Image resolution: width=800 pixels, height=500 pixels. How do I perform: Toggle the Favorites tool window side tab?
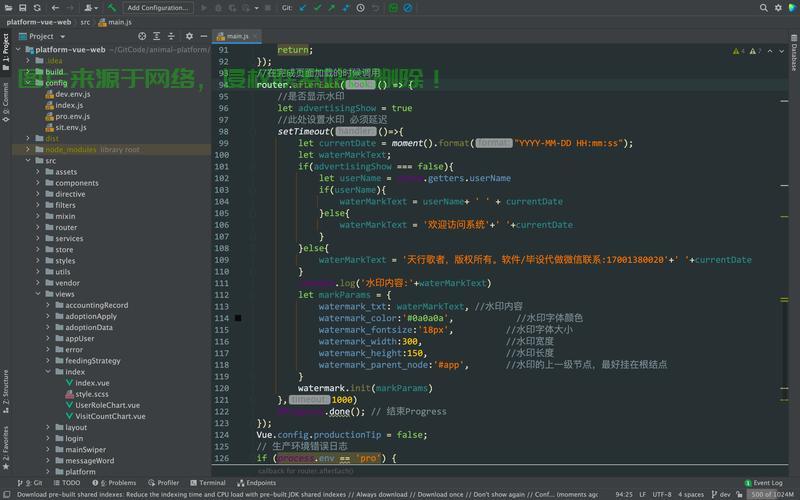point(6,447)
